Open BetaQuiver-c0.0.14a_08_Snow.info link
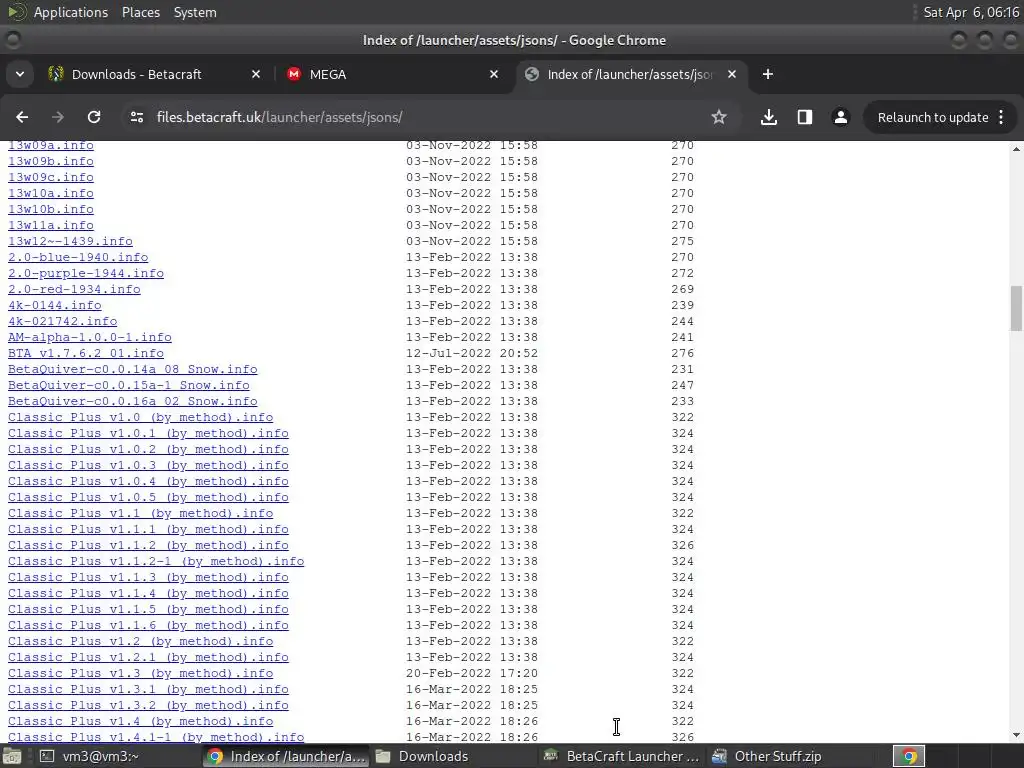 (x=133, y=369)
